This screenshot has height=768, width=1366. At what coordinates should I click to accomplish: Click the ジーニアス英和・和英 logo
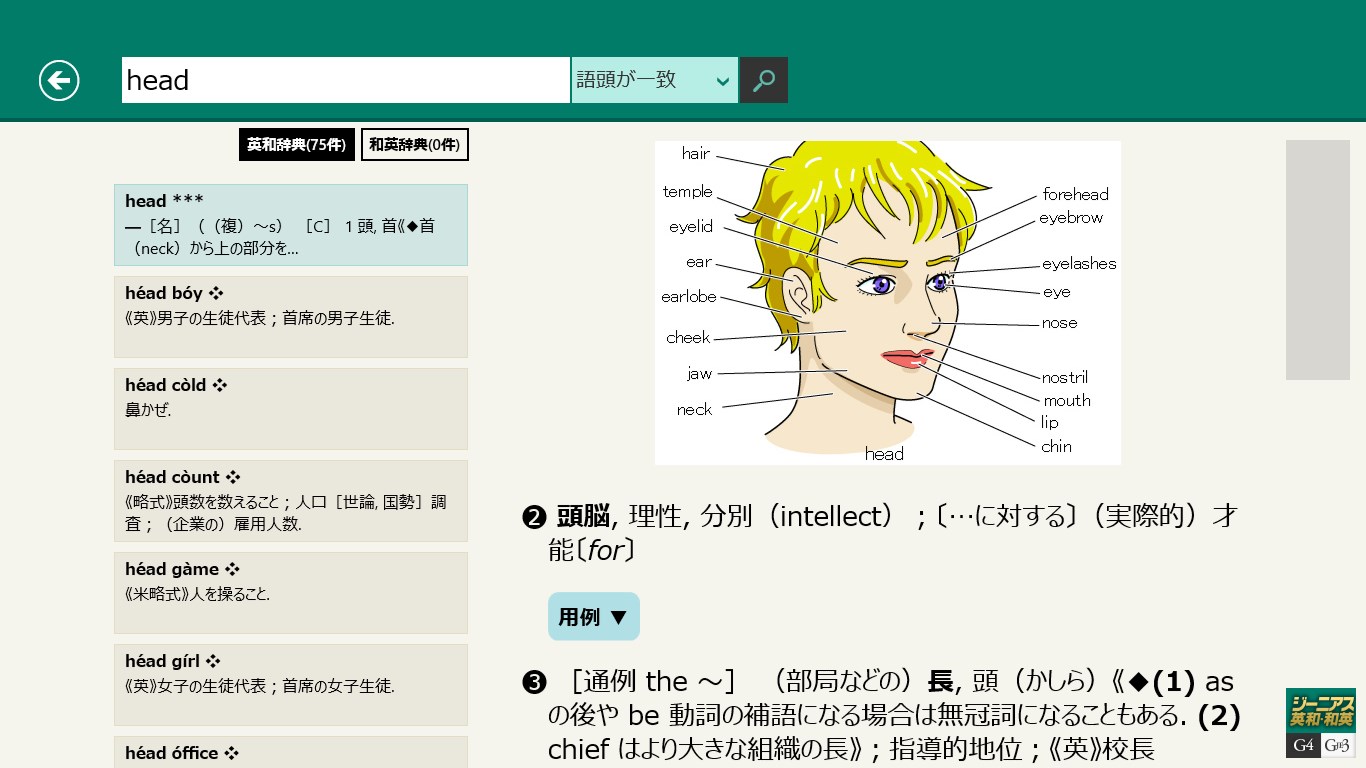pos(1320,711)
